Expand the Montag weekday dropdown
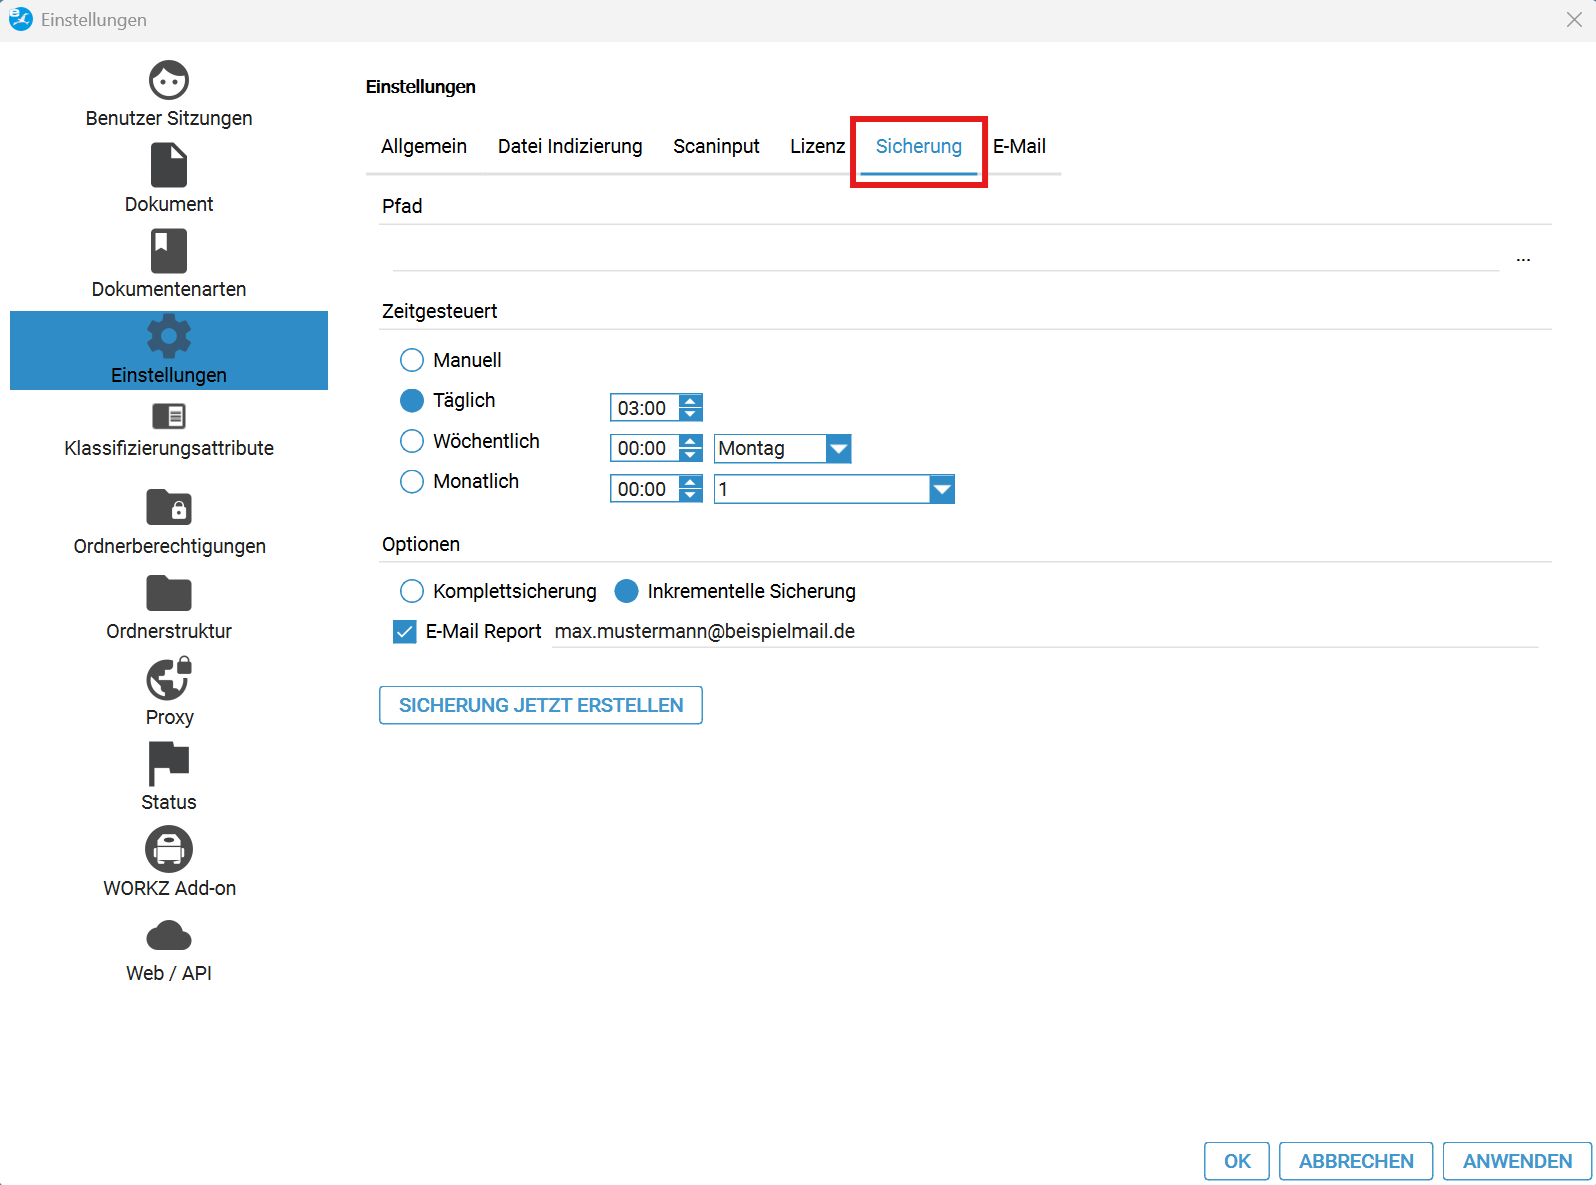The width and height of the screenshot is (1596, 1185). click(x=838, y=449)
